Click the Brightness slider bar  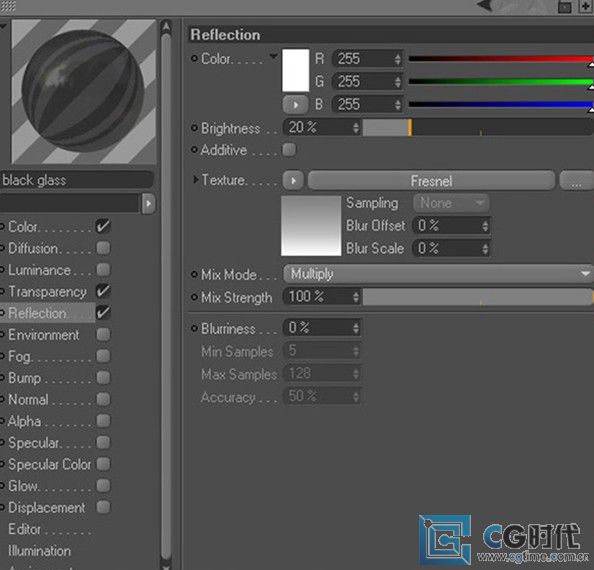(478, 128)
